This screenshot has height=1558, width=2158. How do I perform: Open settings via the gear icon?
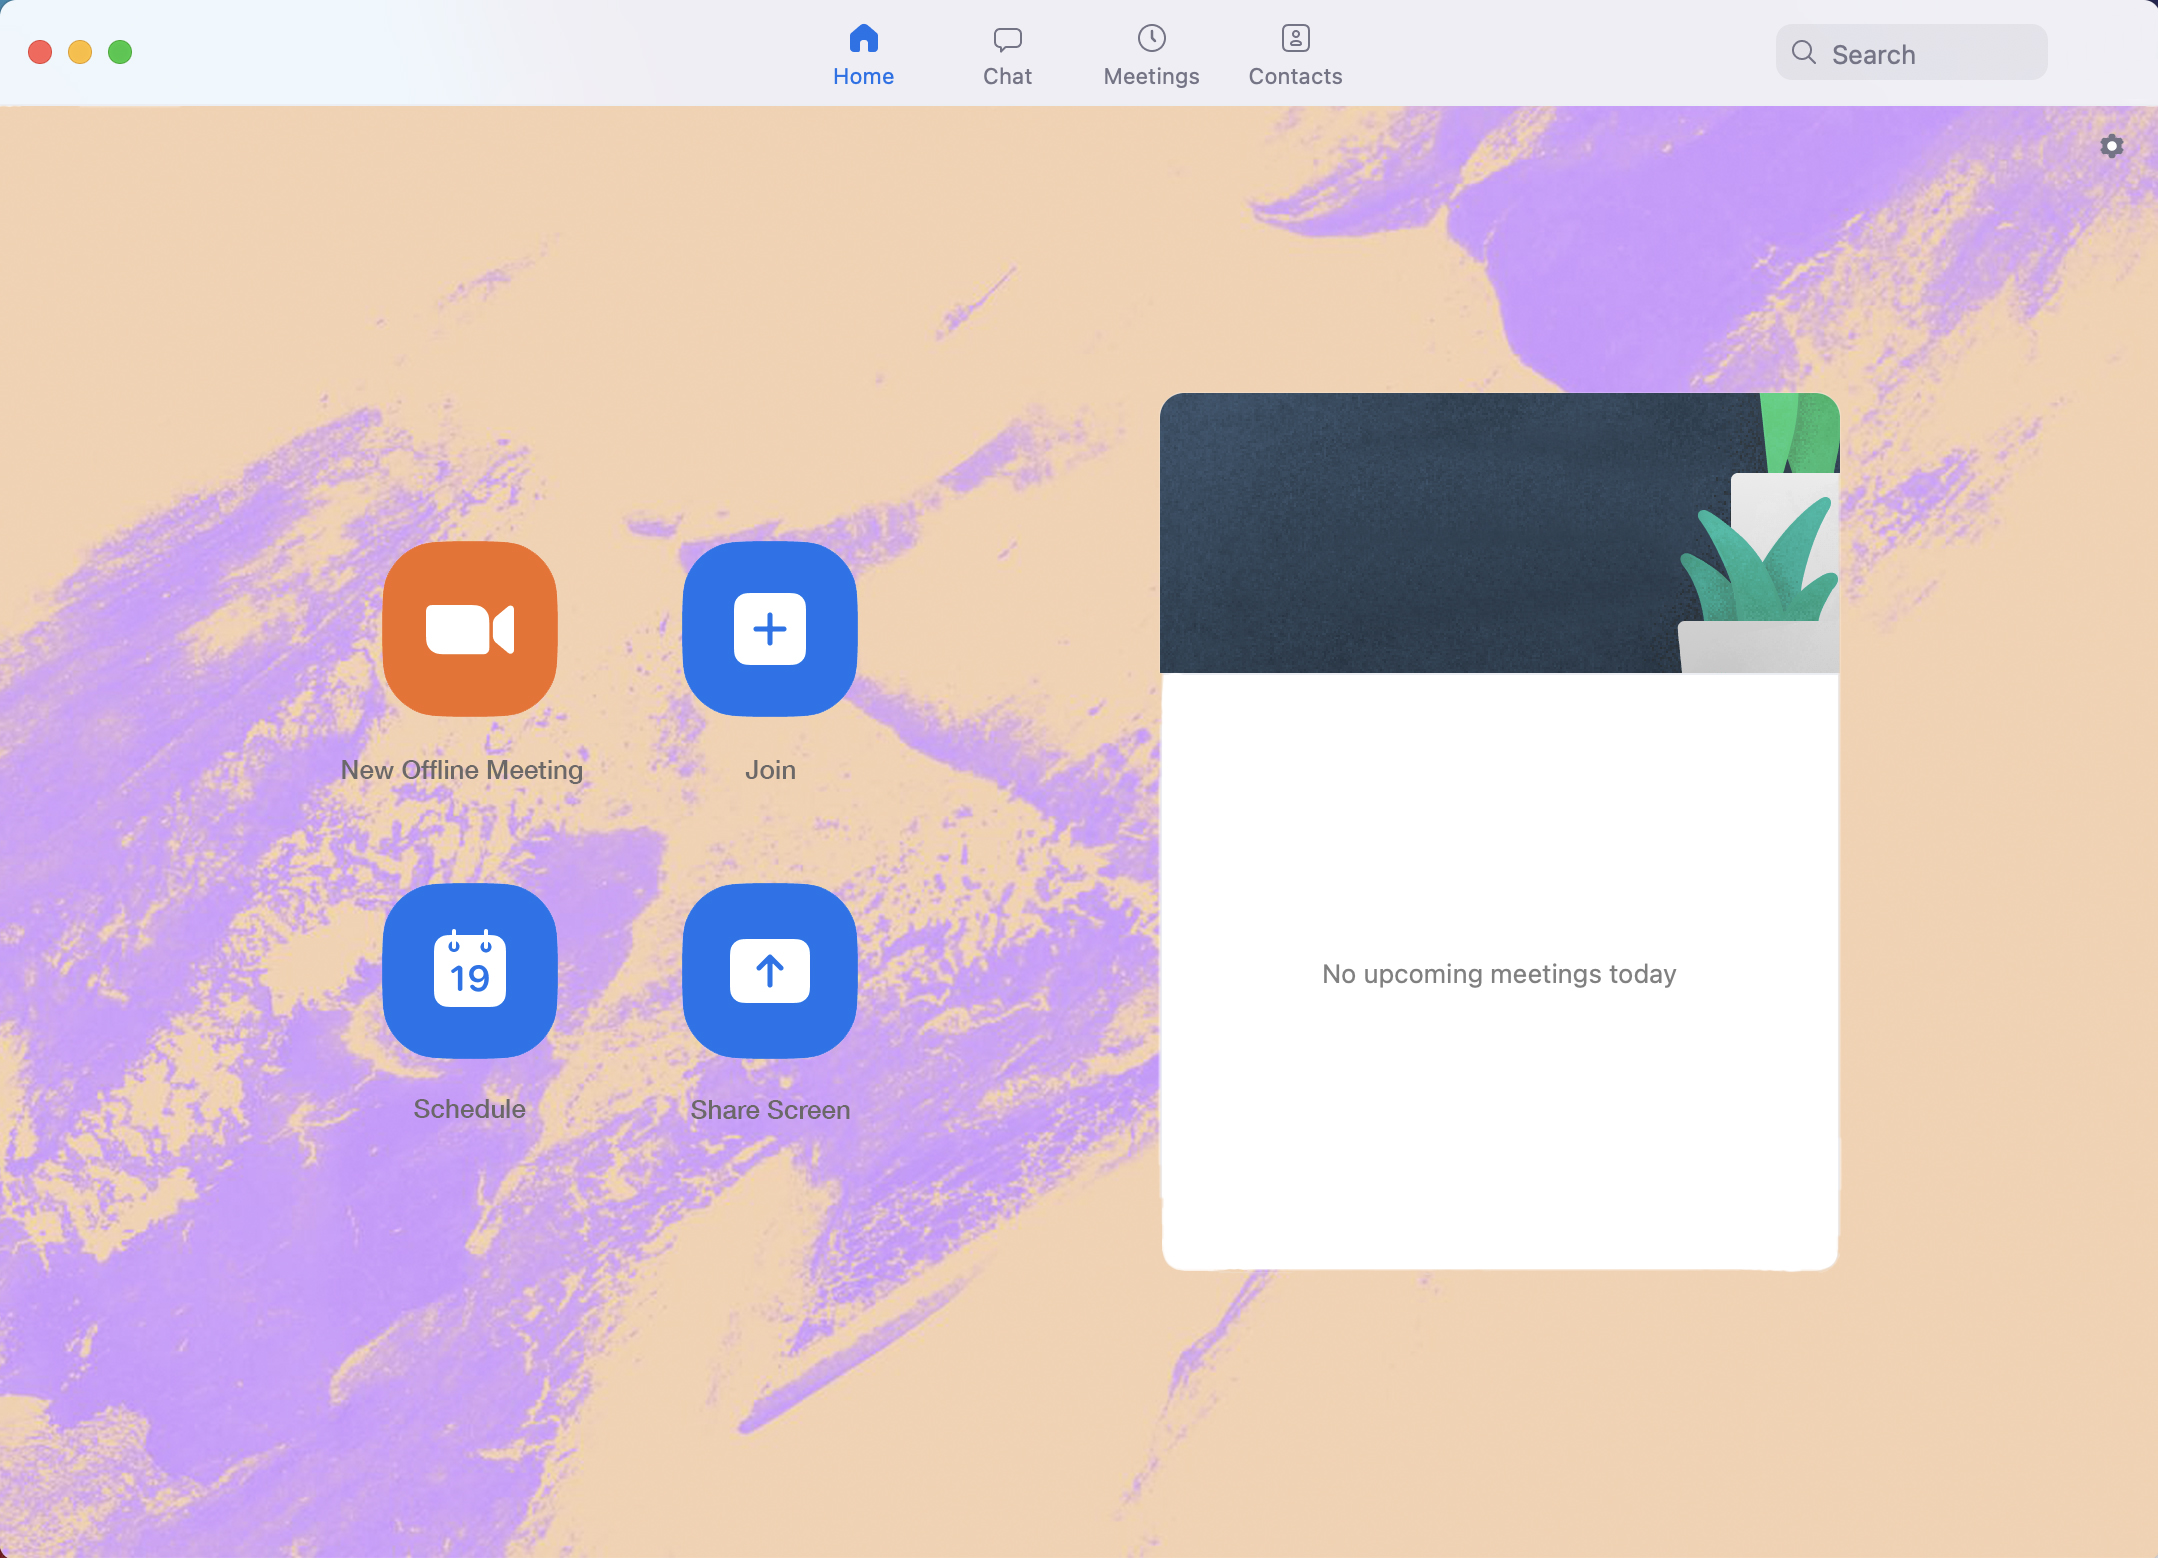click(x=2111, y=146)
